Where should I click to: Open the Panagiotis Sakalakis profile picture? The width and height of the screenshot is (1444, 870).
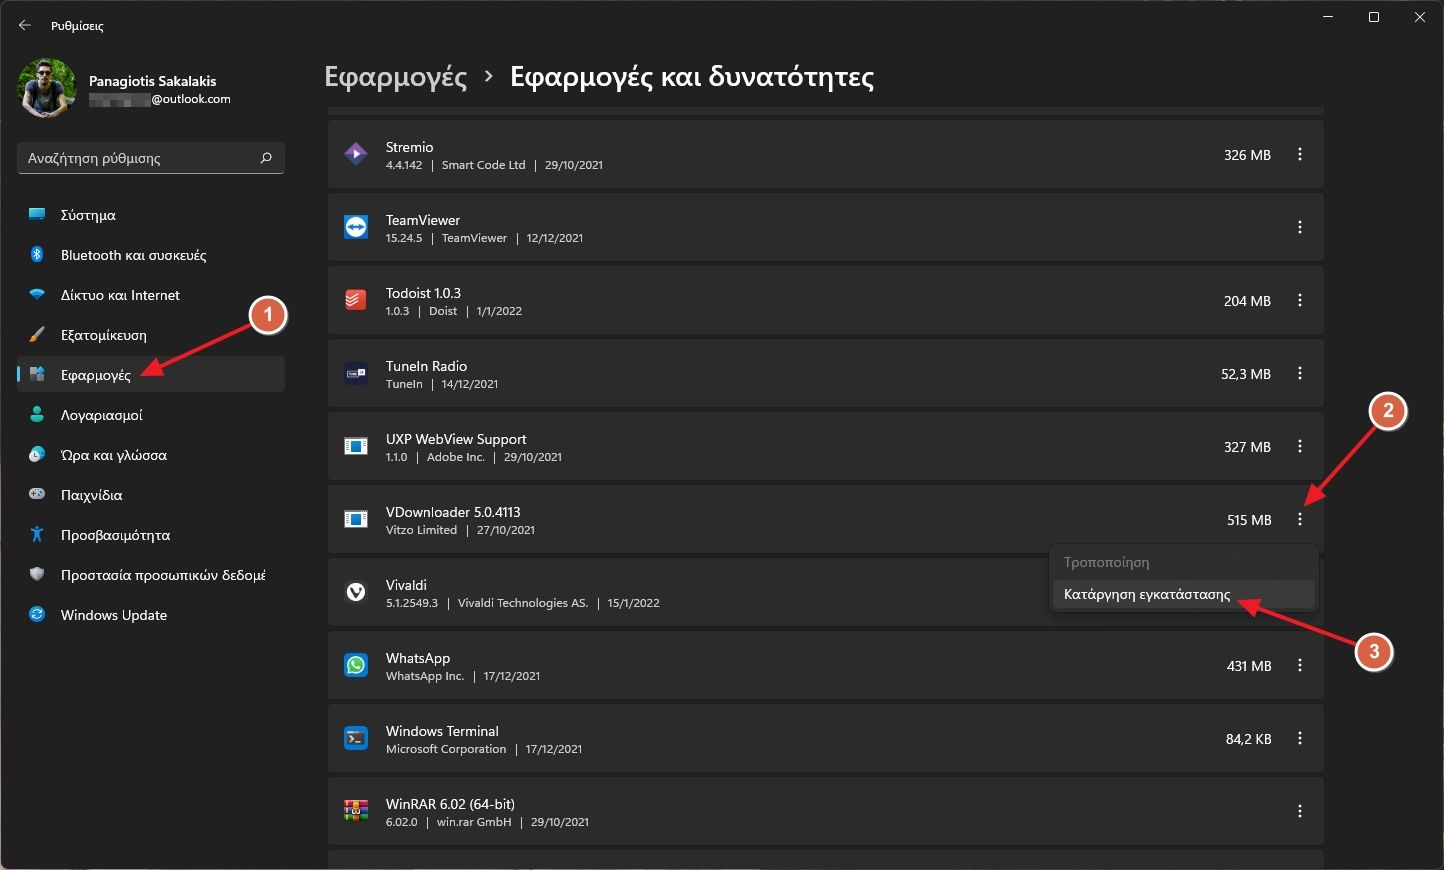[47, 88]
